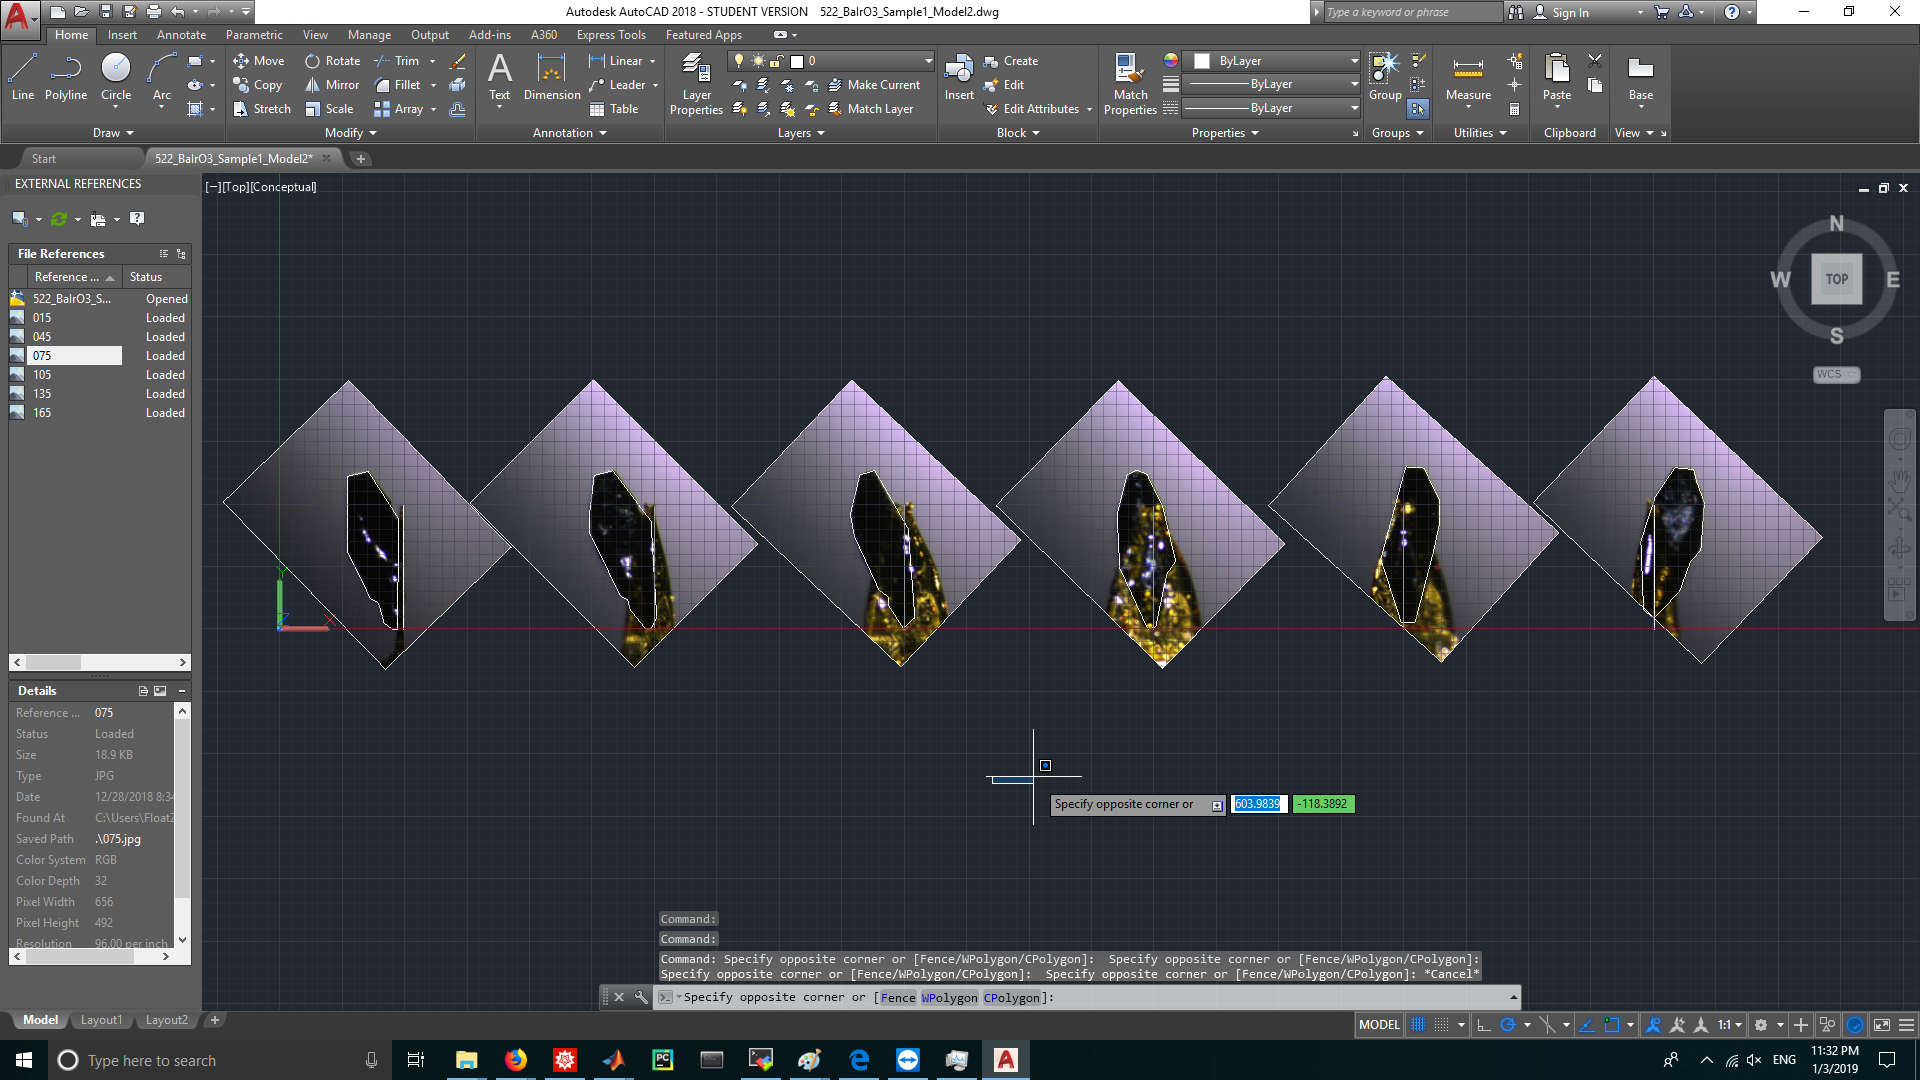Open Windows Start menu

(x=24, y=1060)
